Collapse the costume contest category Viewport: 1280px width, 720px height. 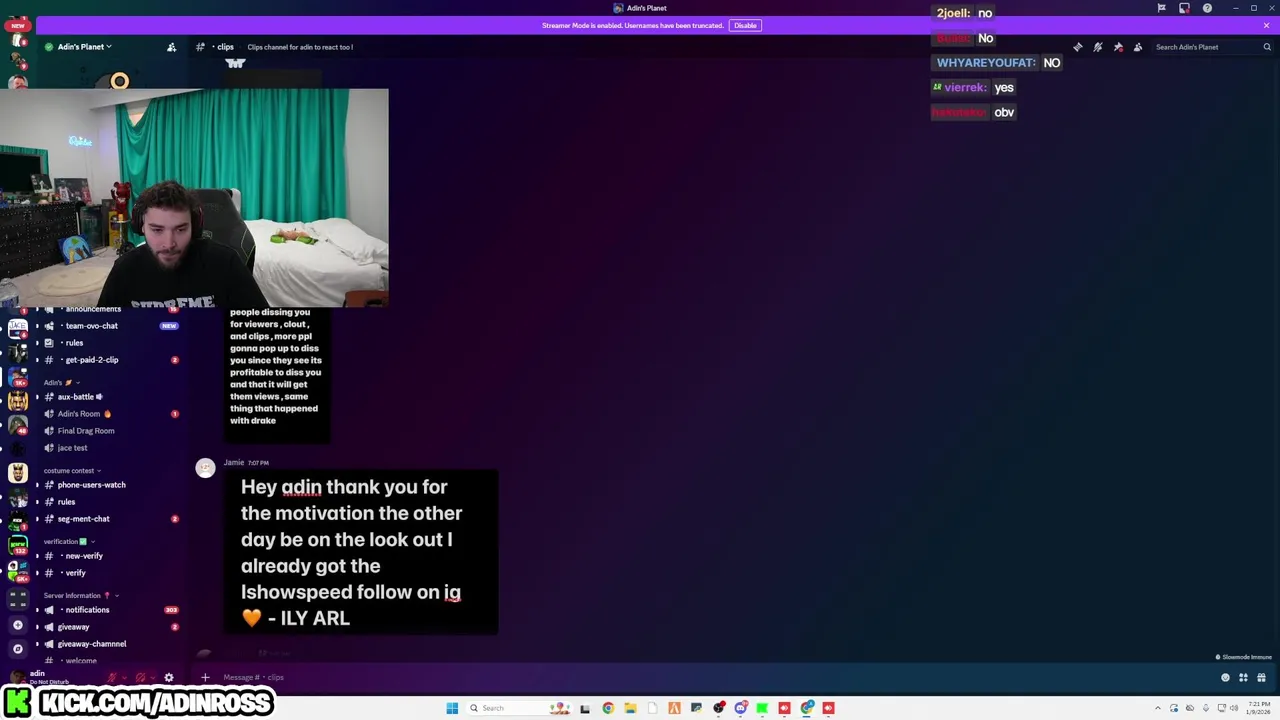[x=71, y=470]
